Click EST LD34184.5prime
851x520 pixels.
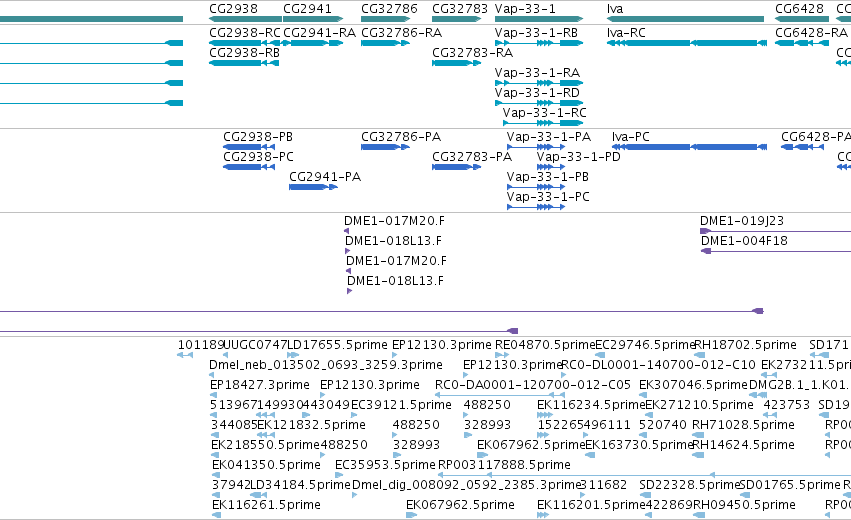click(x=301, y=485)
